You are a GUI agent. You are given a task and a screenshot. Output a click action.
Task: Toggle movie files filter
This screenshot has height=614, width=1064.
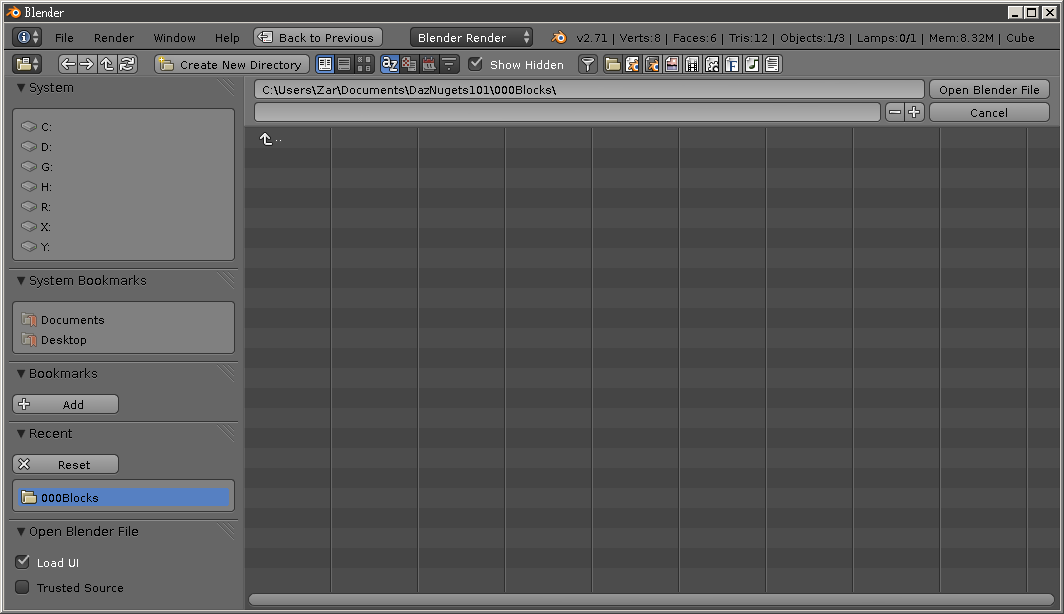[692, 64]
